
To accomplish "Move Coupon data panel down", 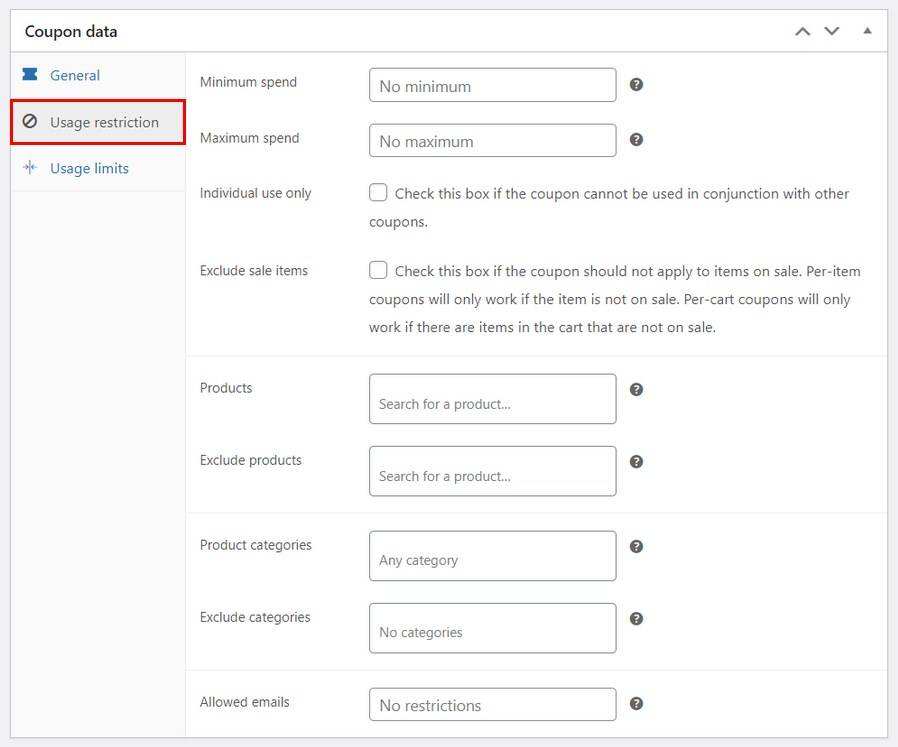I will pyautogui.click(x=832, y=32).
